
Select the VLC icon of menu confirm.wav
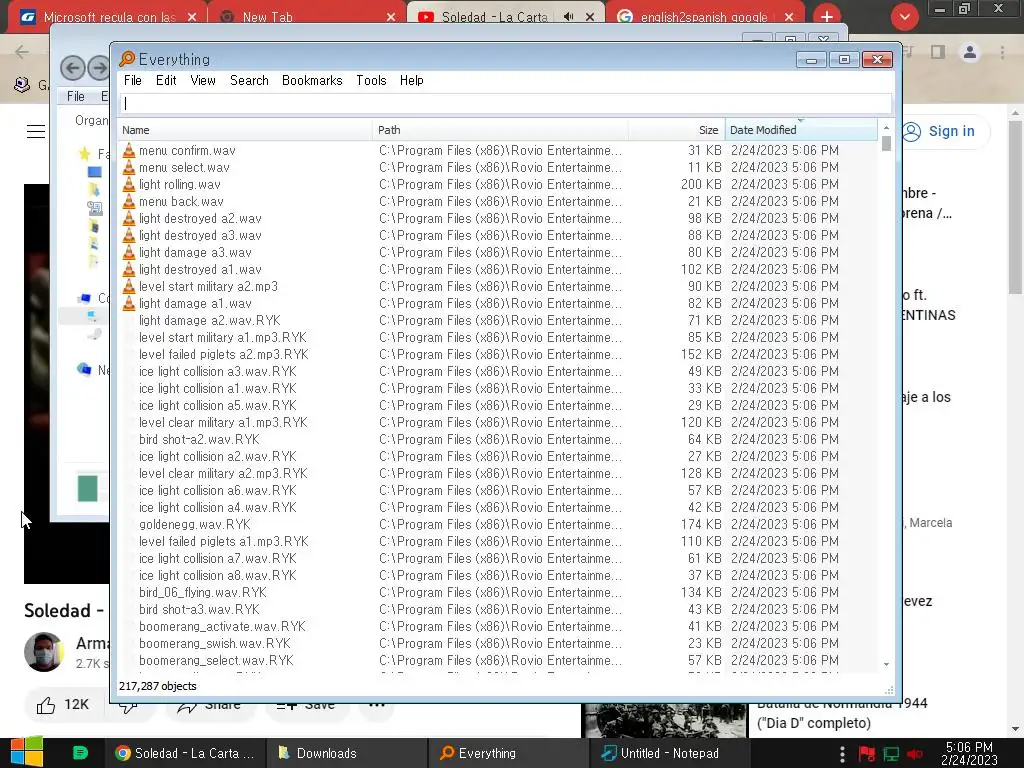(x=129, y=150)
